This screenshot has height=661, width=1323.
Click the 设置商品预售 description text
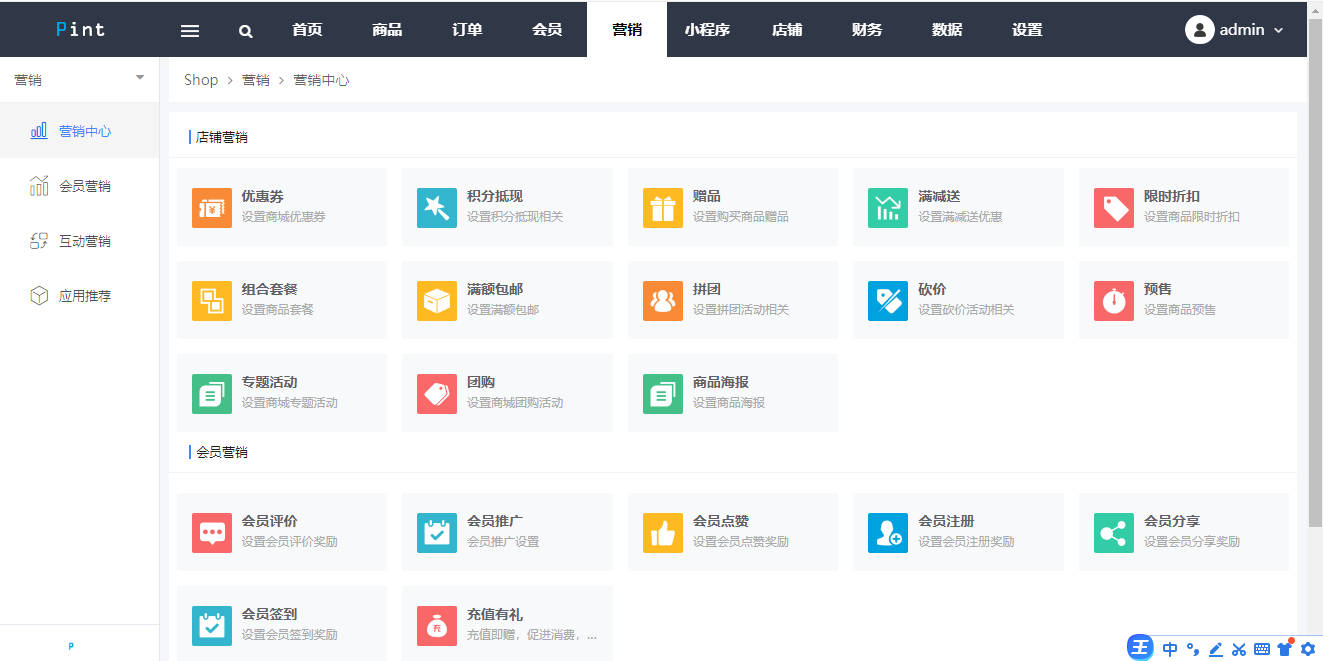tap(1180, 310)
